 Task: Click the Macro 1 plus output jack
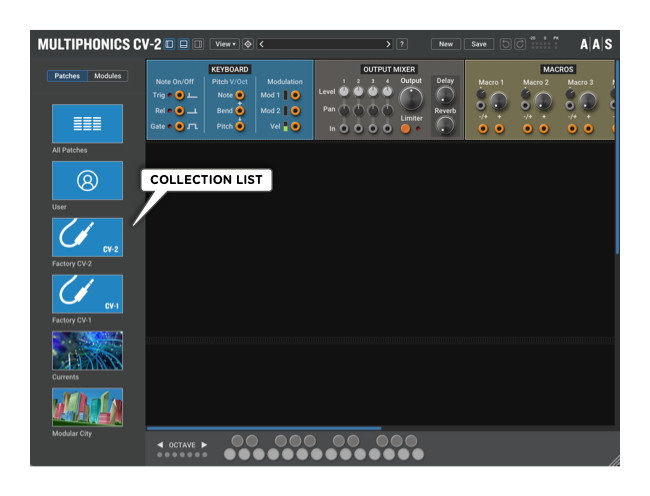coord(499,129)
